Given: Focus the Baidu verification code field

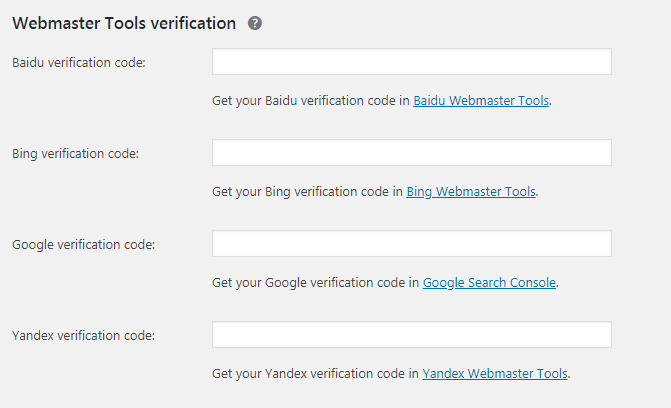Looking at the screenshot, I should [411, 62].
